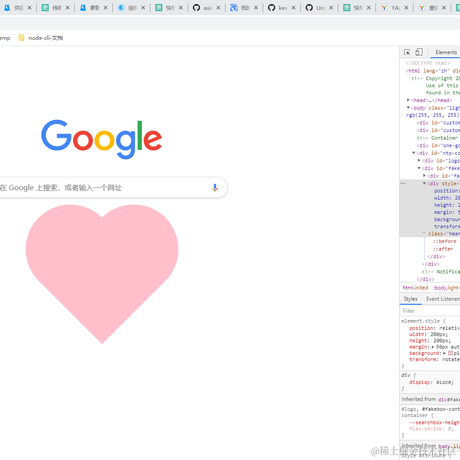The width and height of the screenshot is (460, 460).
Task: Close the 'YA' browser tab
Action: [406, 8]
